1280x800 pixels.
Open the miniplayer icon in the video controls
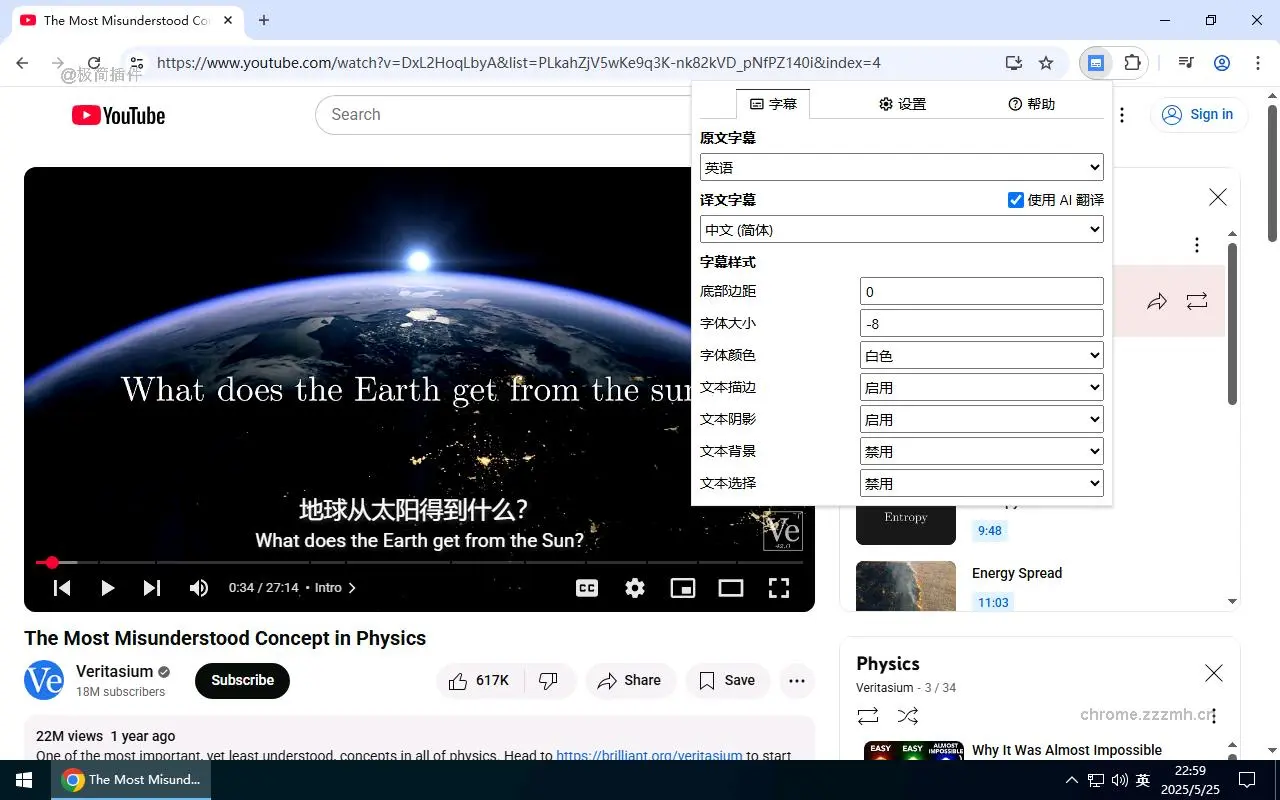pos(683,588)
